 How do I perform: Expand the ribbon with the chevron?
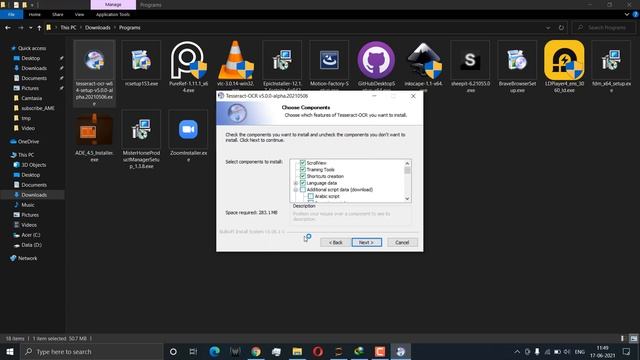tap(627, 14)
